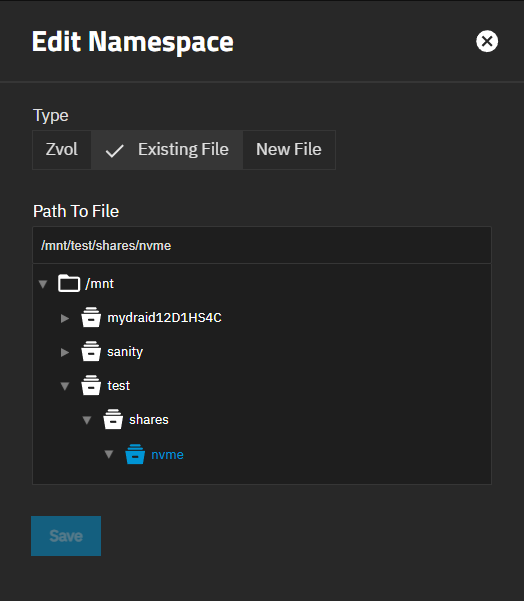524x601 pixels.
Task: Select the New File type option
Action: pos(289,149)
